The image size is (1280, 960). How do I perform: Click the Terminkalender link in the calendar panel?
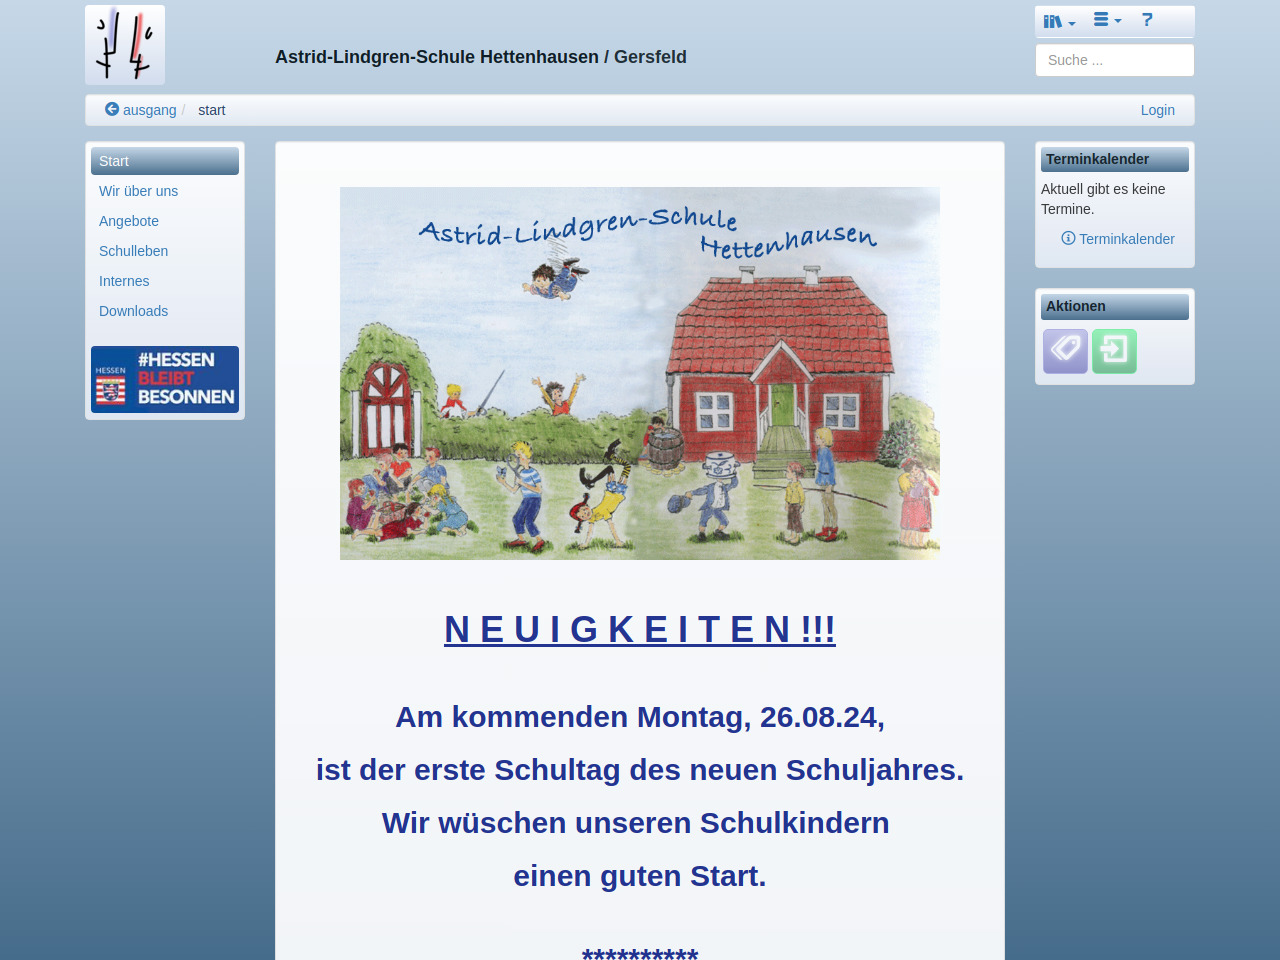coord(1126,239)
